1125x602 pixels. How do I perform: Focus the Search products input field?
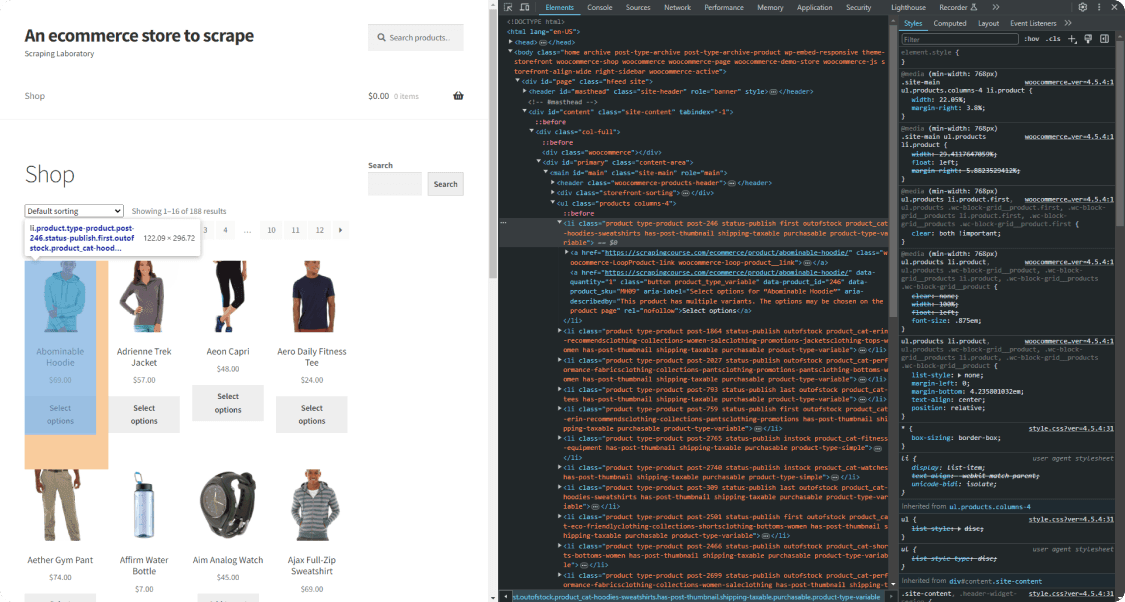click(x=416, y=37)
